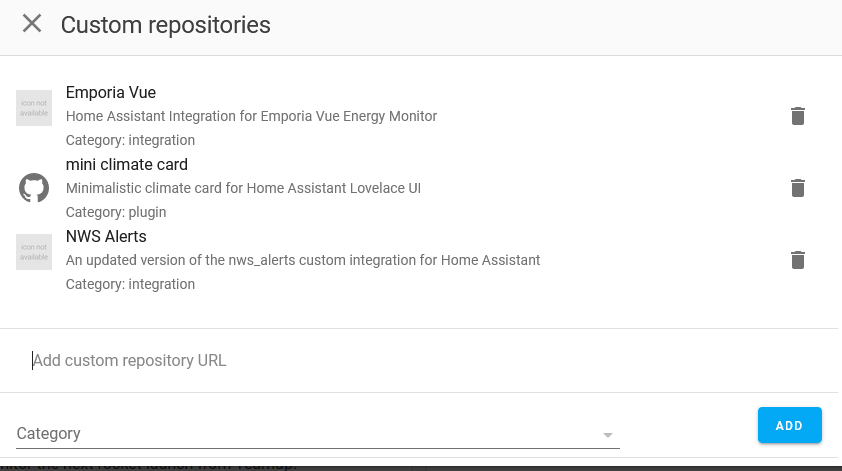The width and height of the screenshot is (842, 471).
Task: Open the NWS Alerts repository title
Action: pos(106,237)
